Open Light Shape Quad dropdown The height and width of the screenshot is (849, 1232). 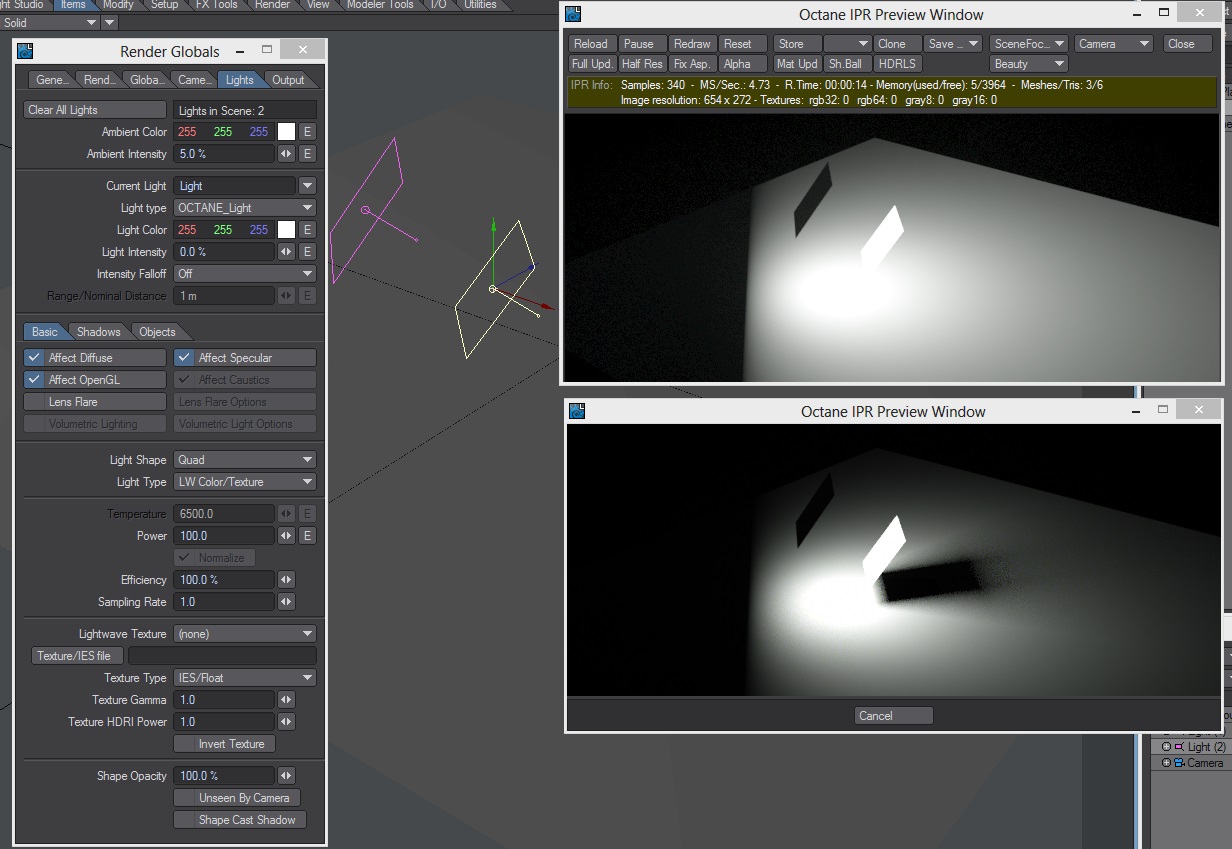[245, 460]
